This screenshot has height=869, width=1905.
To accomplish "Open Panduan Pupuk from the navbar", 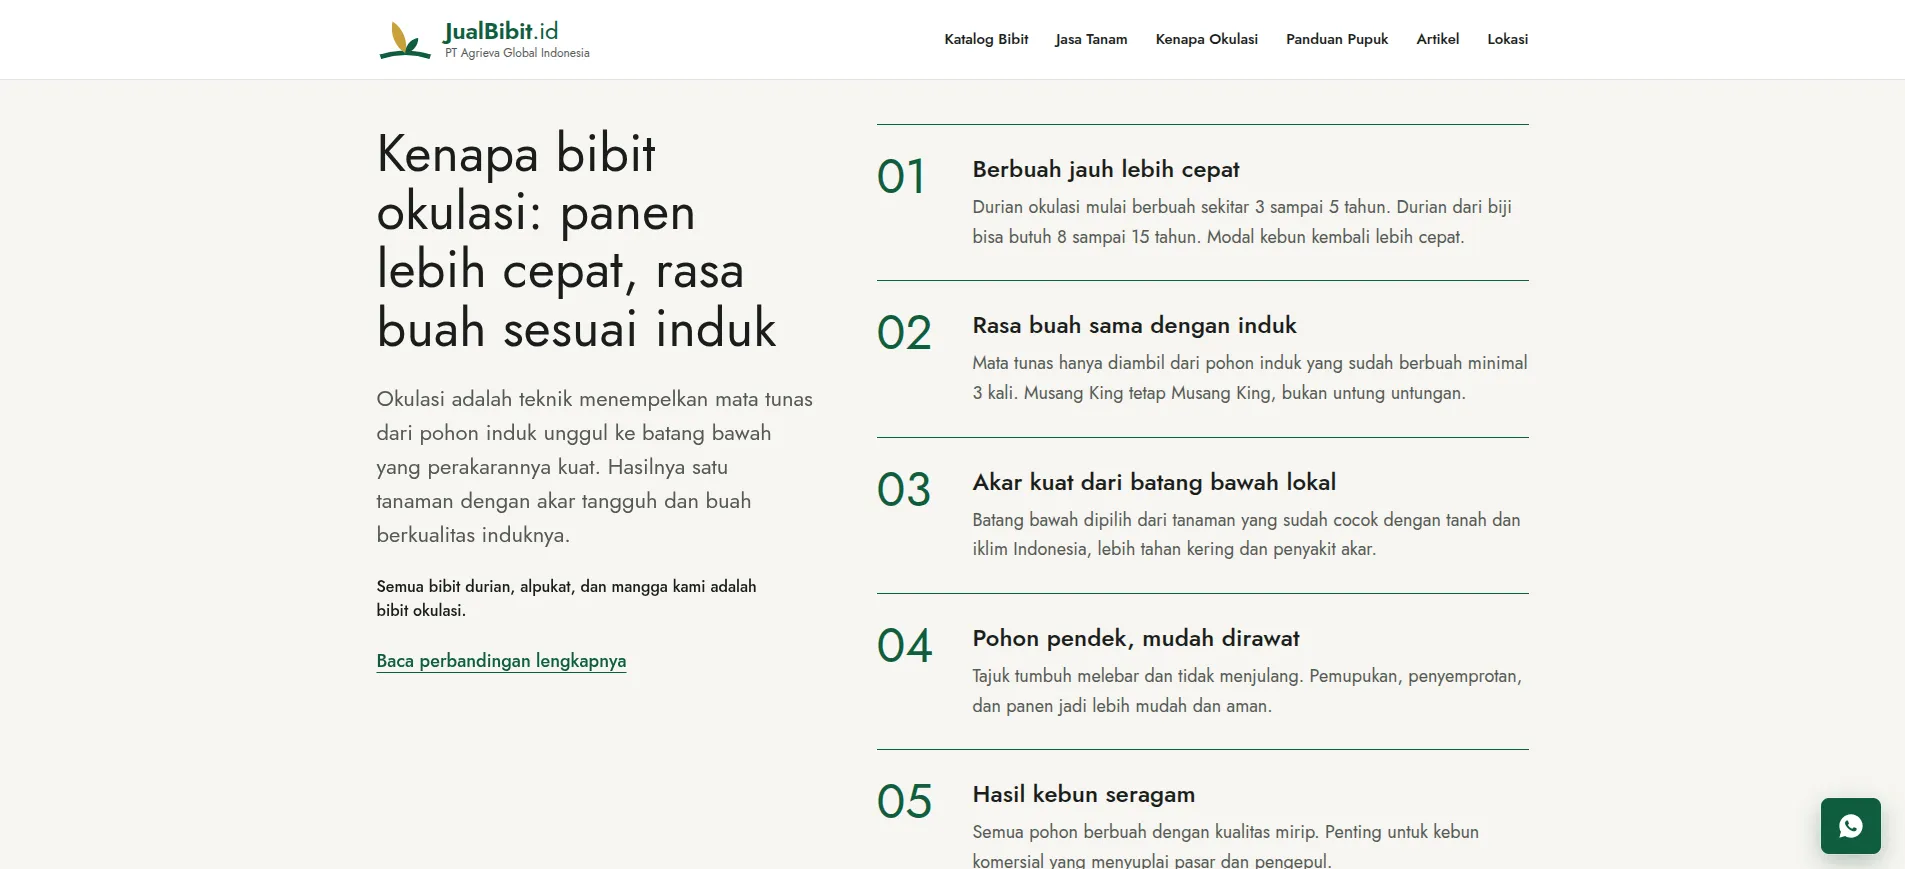I will [x=1337, y=39].
